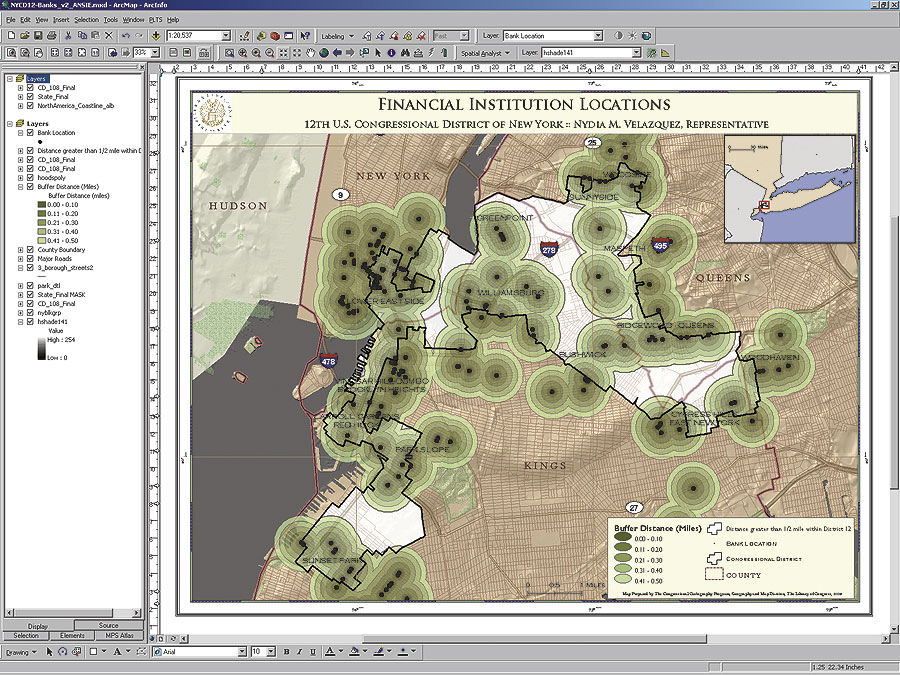Open the Selection menu

[86, 19]
